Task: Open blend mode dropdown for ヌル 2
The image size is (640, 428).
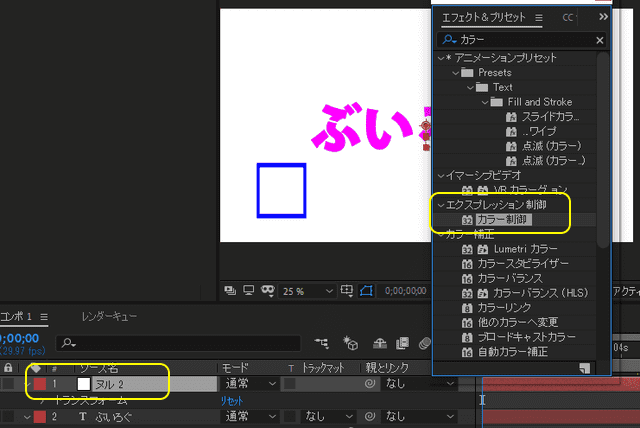Action: coord(250,384)
